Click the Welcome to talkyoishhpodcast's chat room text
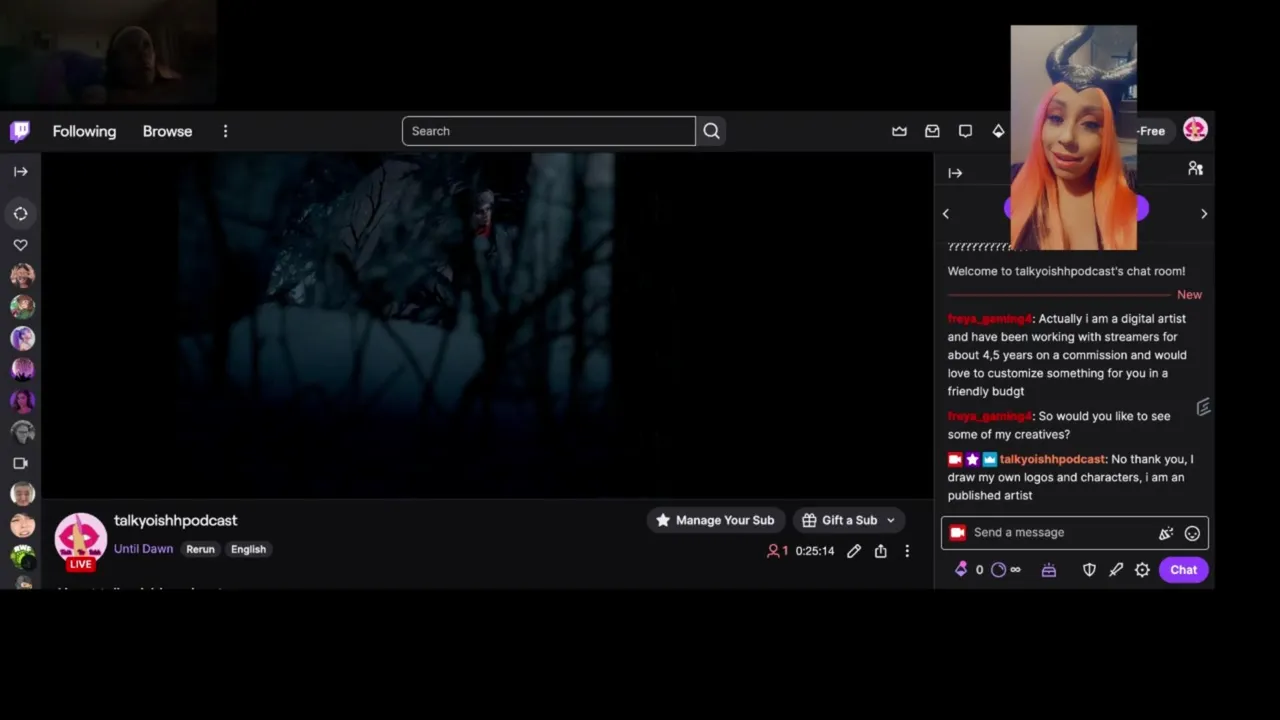This screenshot has height=720, width=1280. point(1067,271)
